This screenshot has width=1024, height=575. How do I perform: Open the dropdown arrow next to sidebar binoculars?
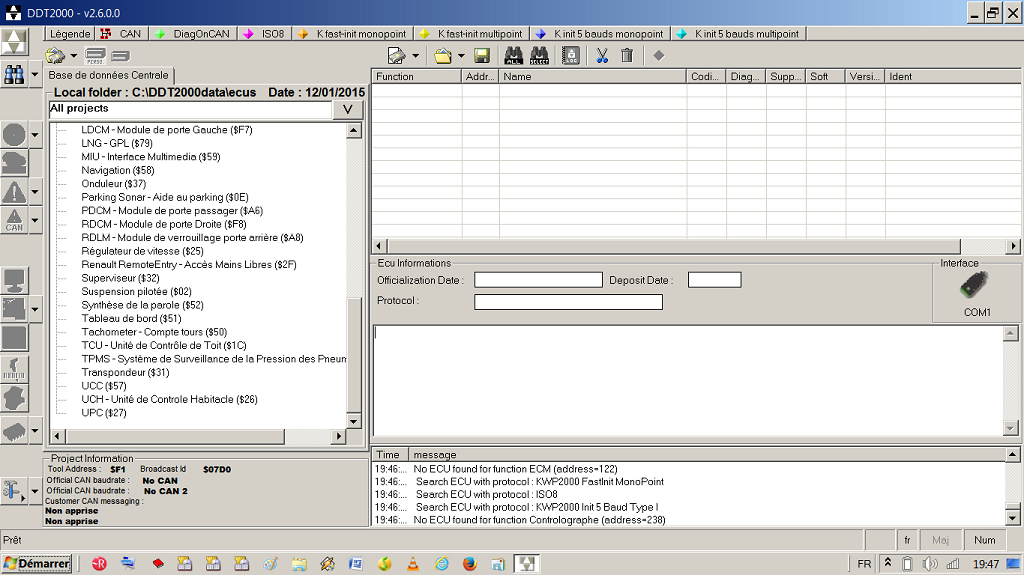tap(35, 74)
